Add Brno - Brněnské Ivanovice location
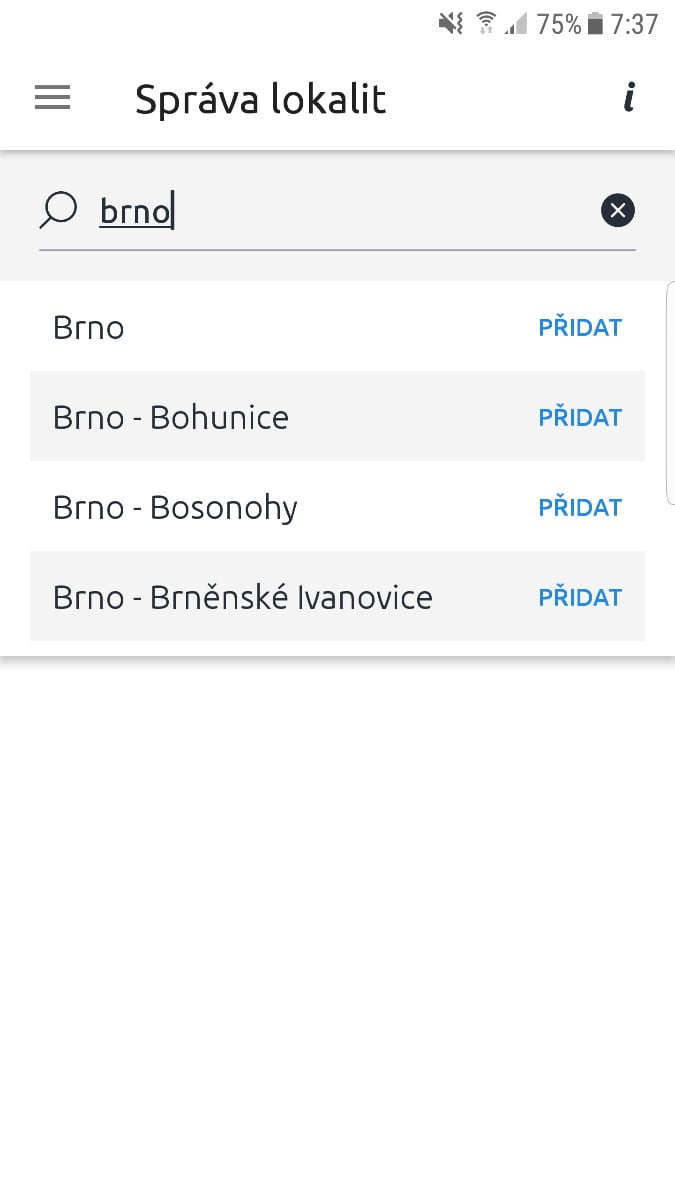Screen dimensions: 675x1200 (580, 597)
